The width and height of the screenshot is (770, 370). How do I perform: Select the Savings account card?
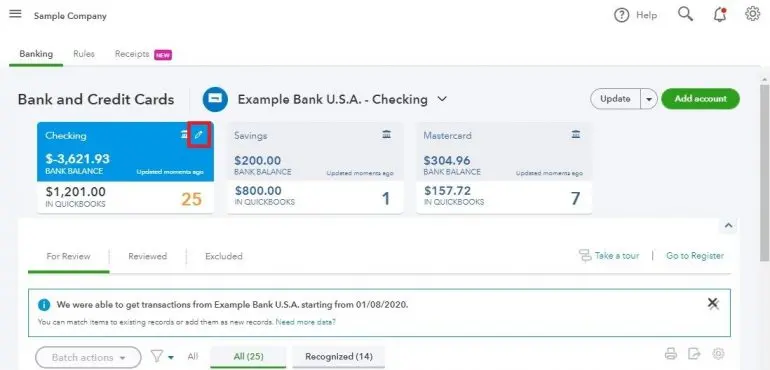point(315,168)
